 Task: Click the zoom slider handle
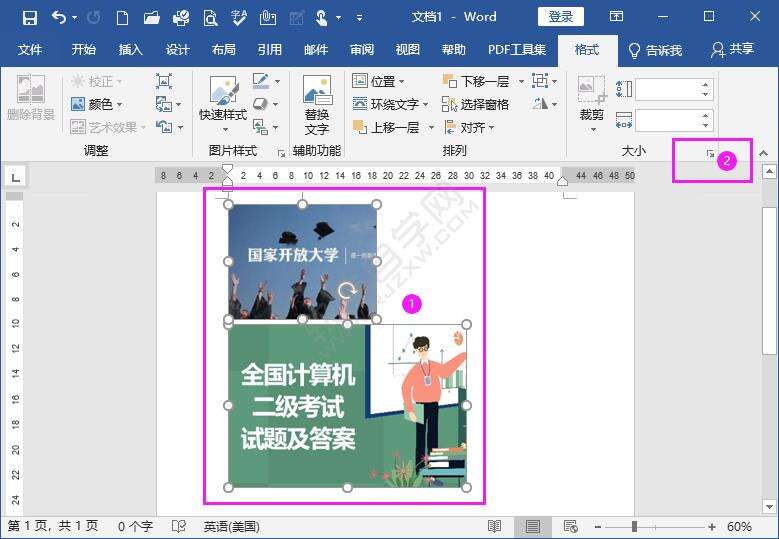pos(634,527)
